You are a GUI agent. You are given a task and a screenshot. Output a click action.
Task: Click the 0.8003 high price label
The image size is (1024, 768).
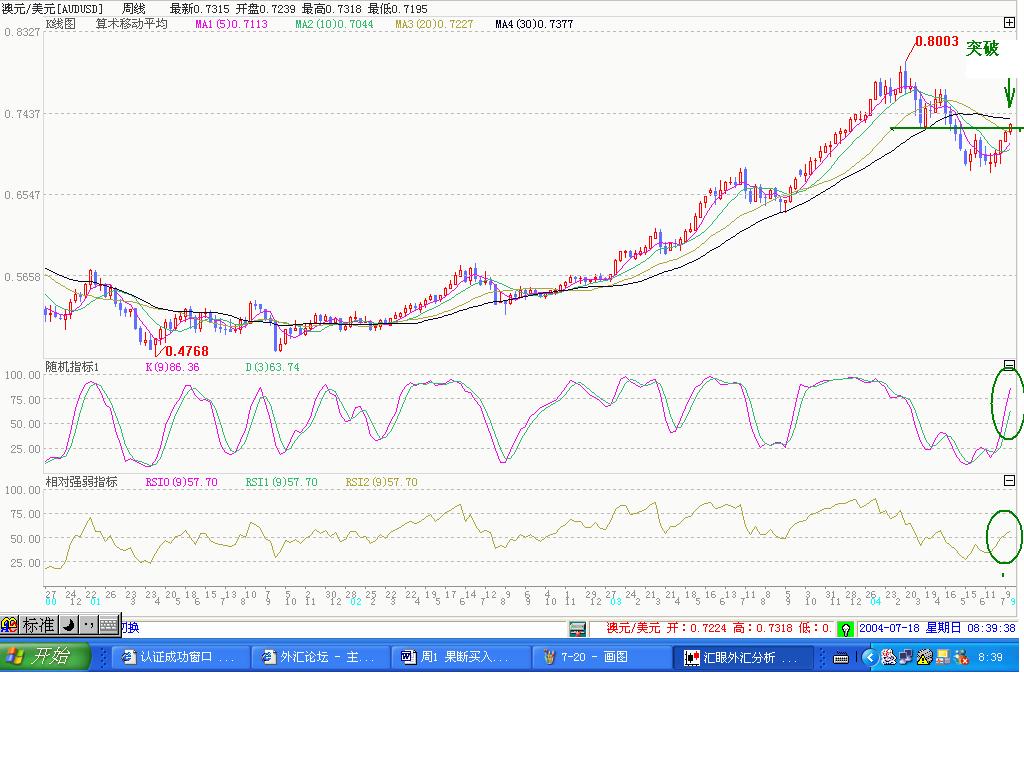click(937, 41)
